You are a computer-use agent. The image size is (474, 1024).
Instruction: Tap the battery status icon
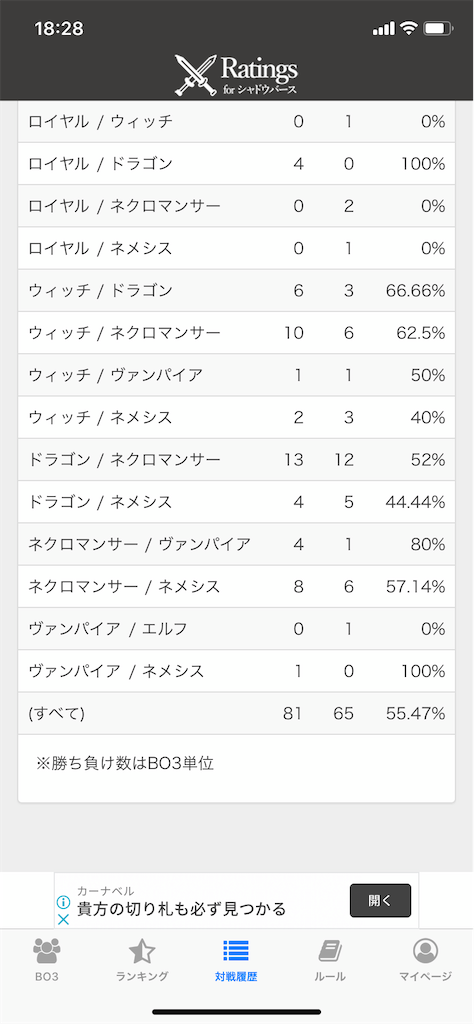[437, 28]
